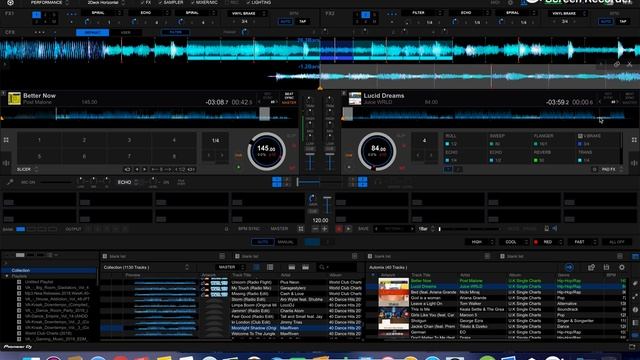Screen dimensions: 640x360
Task: Click the sampler grid icon next to MASTER
Action: click(x=301, y=229)
